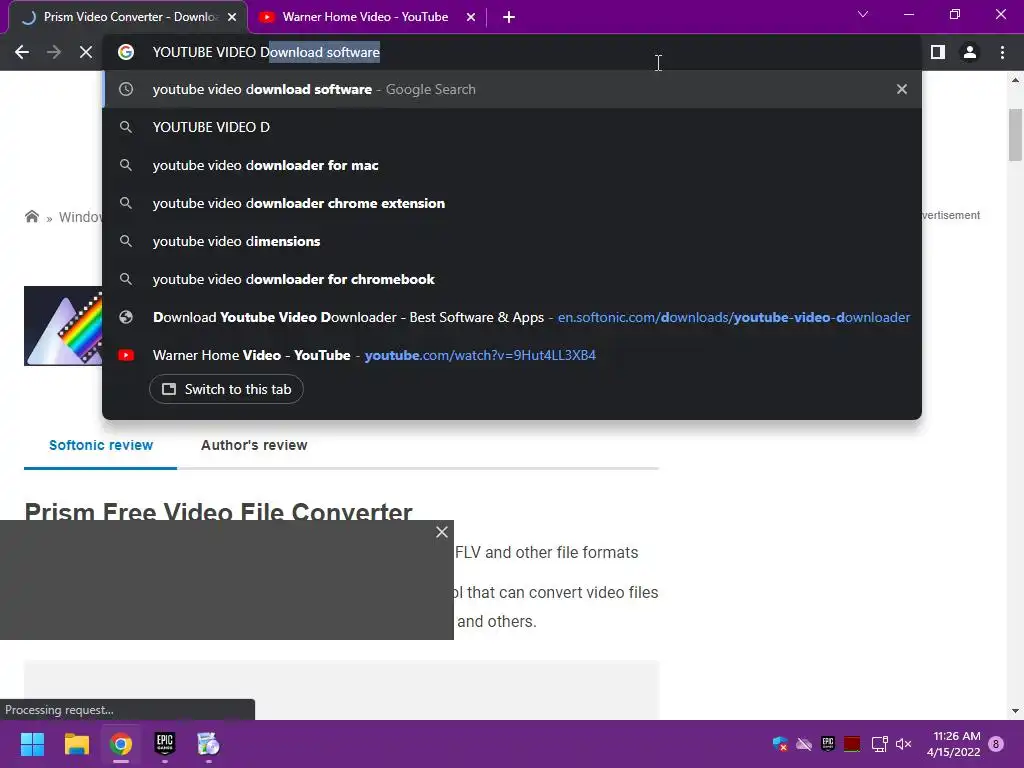Viewport: 1024px width, 768px height.
Task: Pick 'youtube video downloader for mac'
Action: click(x=511, y=165)
